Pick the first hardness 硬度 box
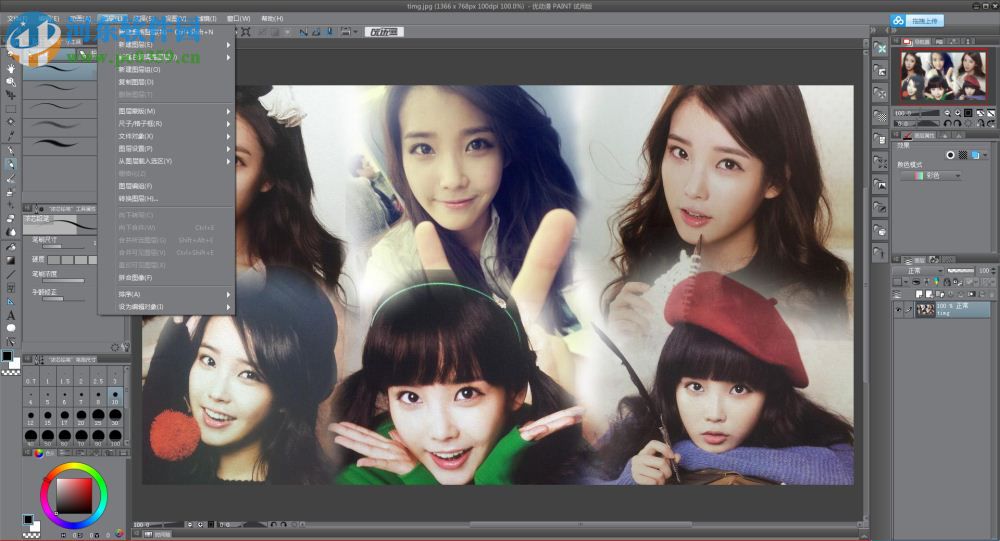Screen dimensions: 1000x541 [x=54, y=260]
